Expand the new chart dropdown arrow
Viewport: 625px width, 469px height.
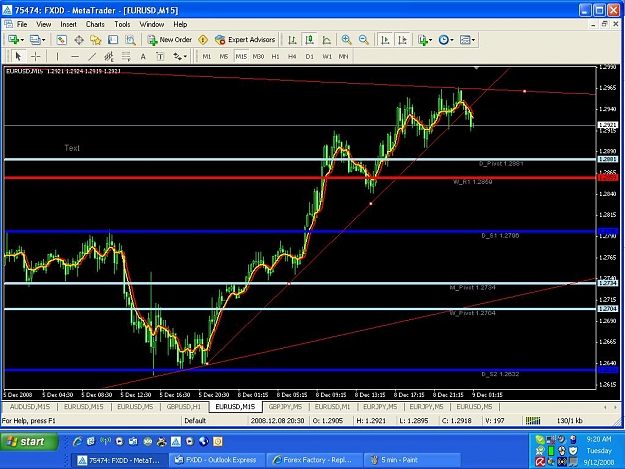(22, 40)
